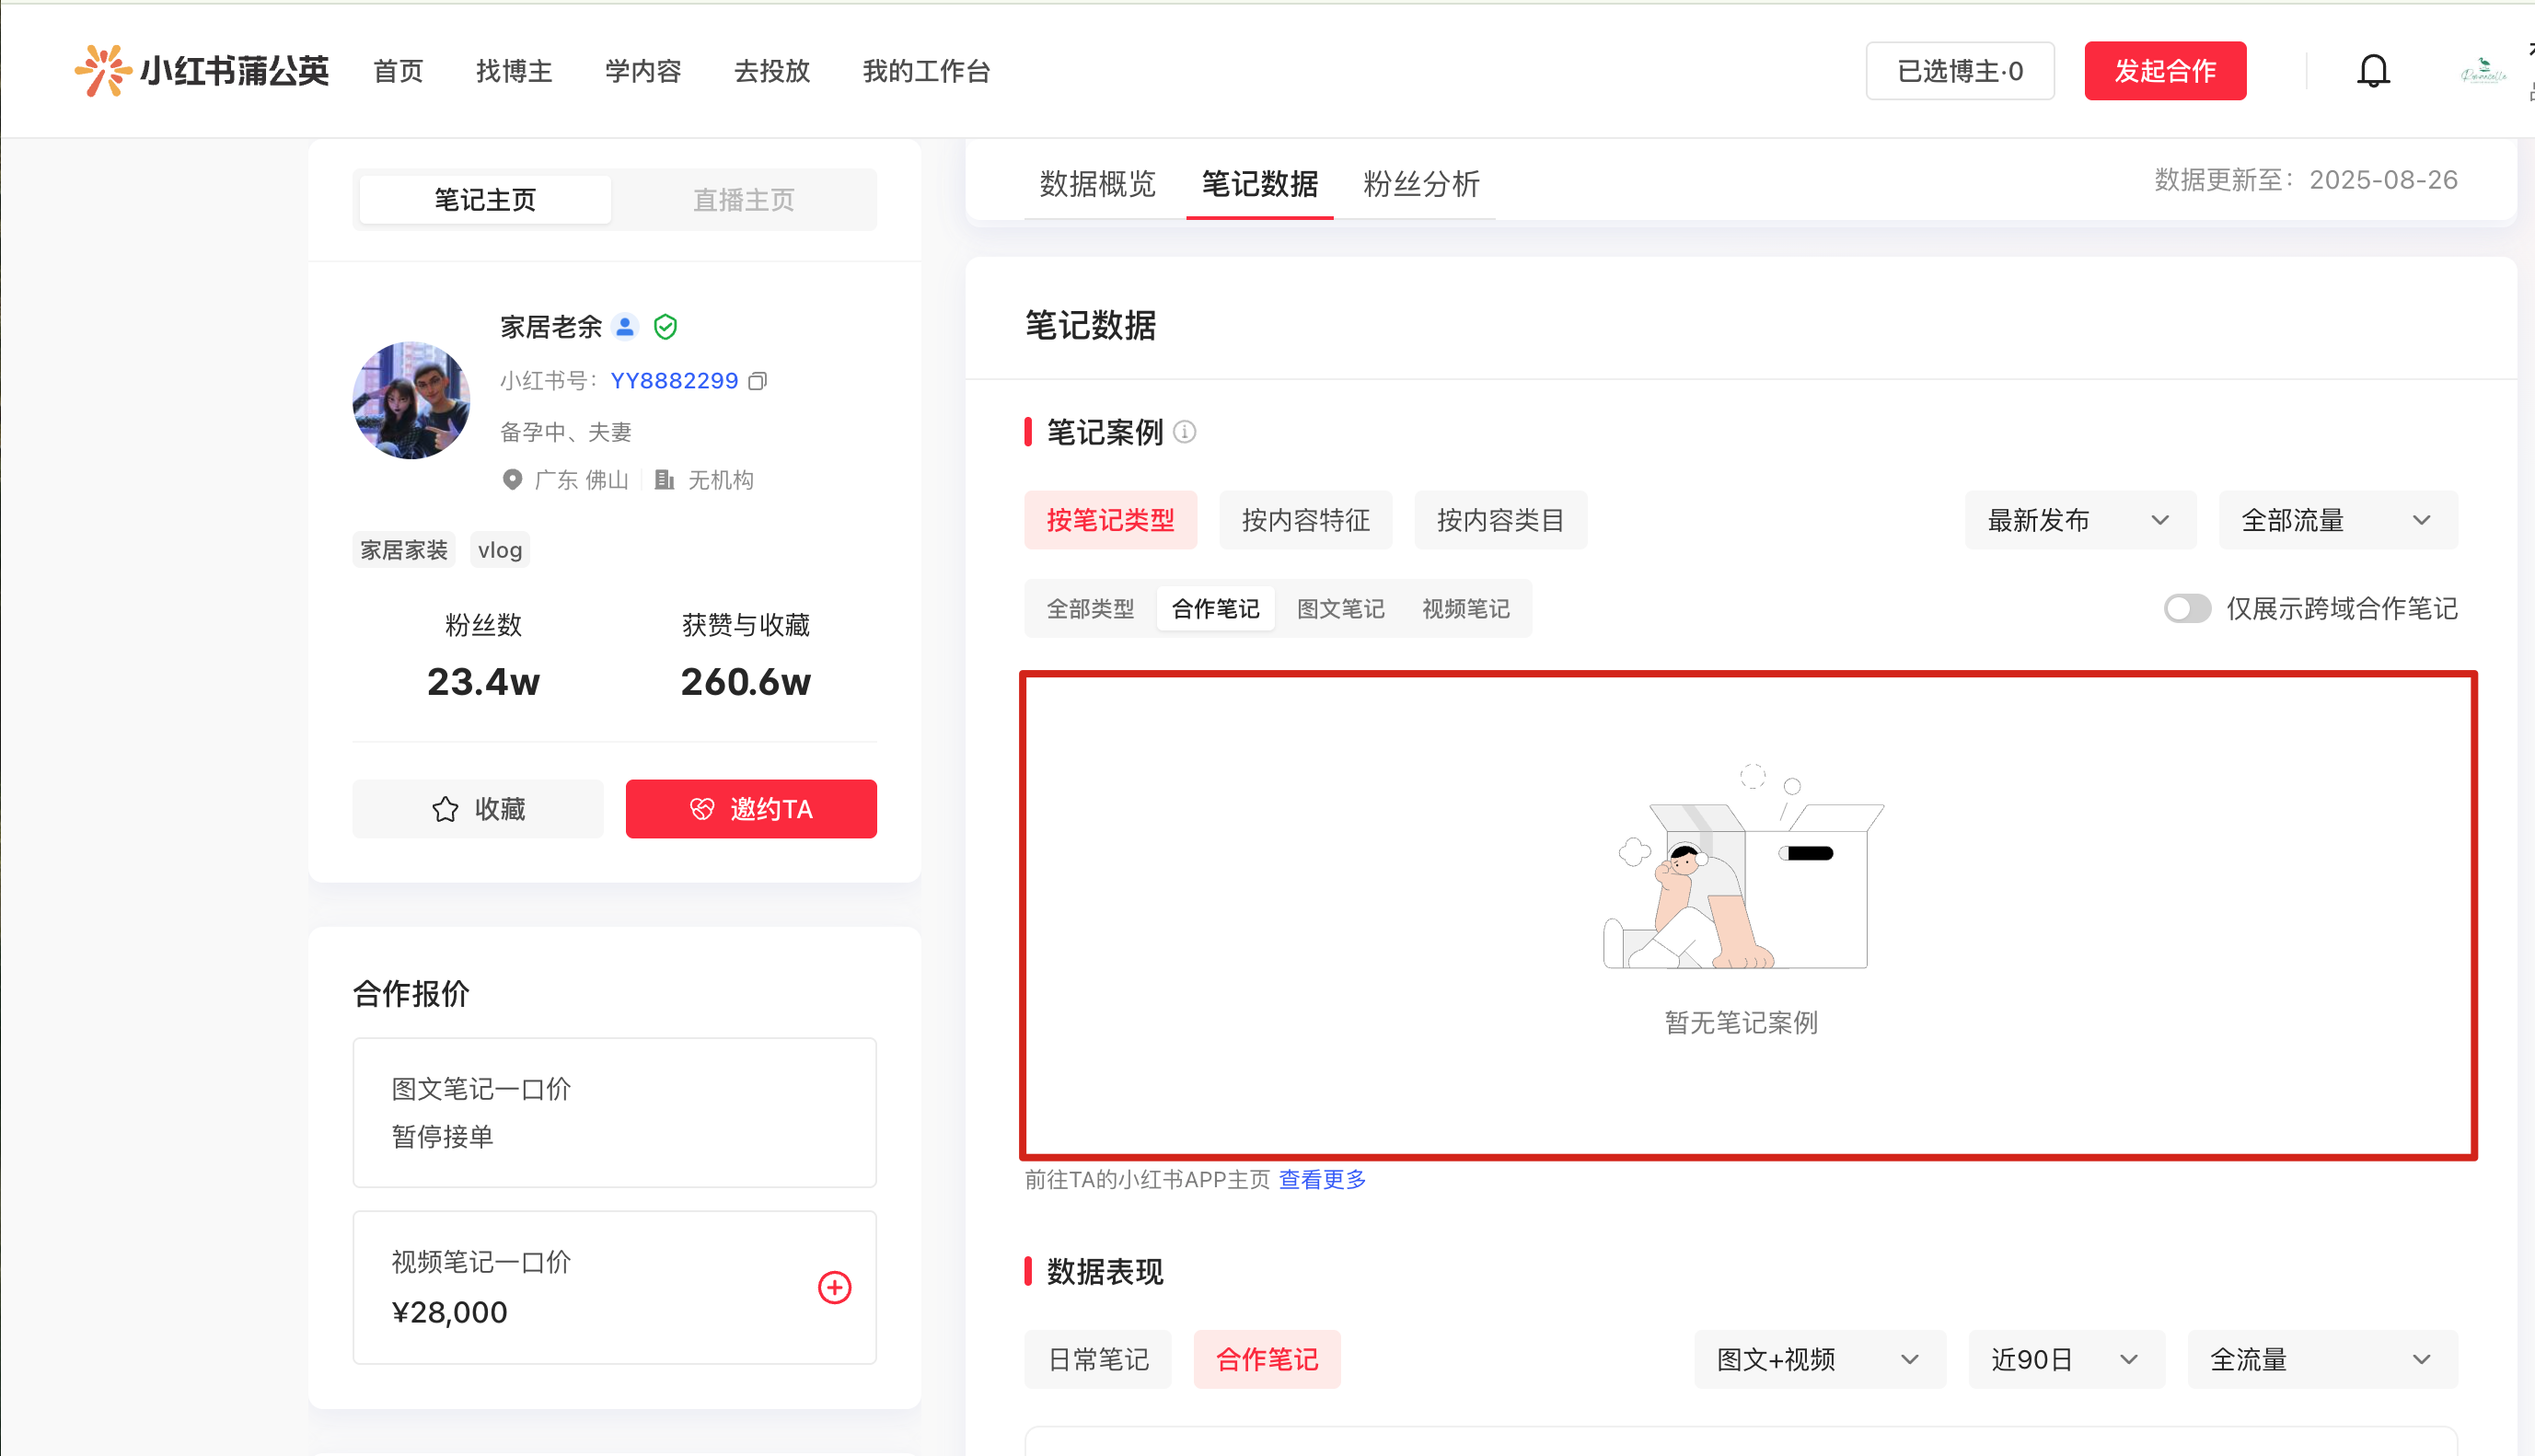Click the building icon next to 无机构
Image resolution: width=2535 pixels, height=1456 pixels.
point(664,480)
